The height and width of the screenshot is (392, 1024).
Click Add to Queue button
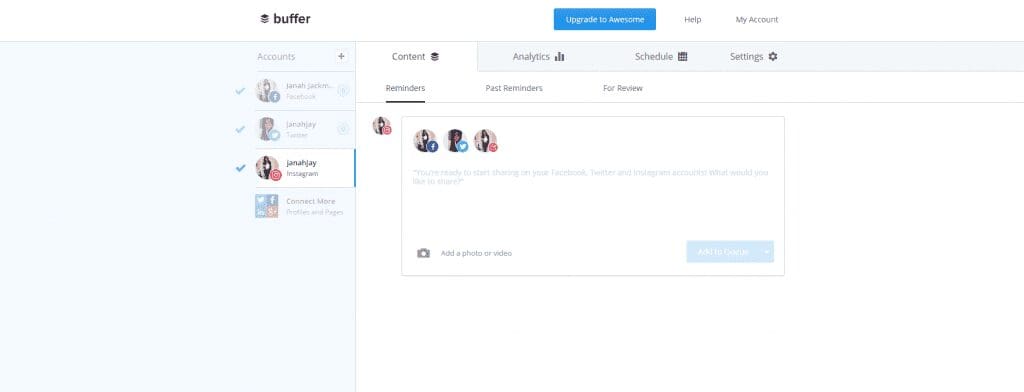pyautogui.click(x=723, y=252)
